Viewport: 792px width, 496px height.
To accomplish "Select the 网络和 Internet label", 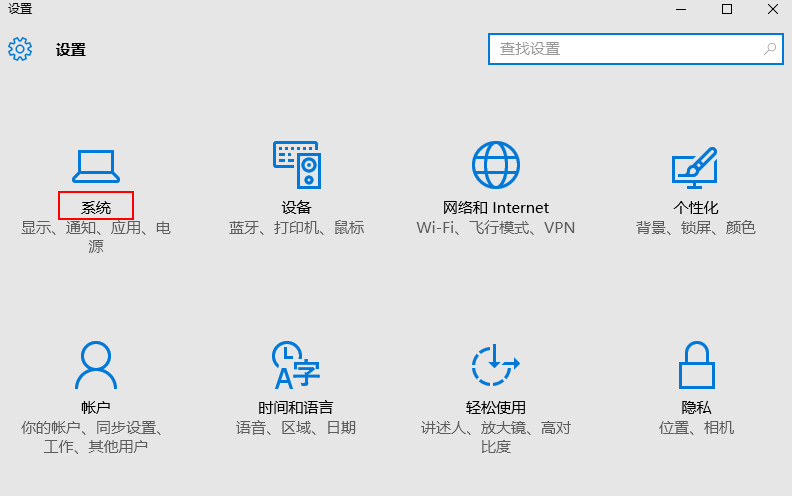I will [x=496, y=208].
